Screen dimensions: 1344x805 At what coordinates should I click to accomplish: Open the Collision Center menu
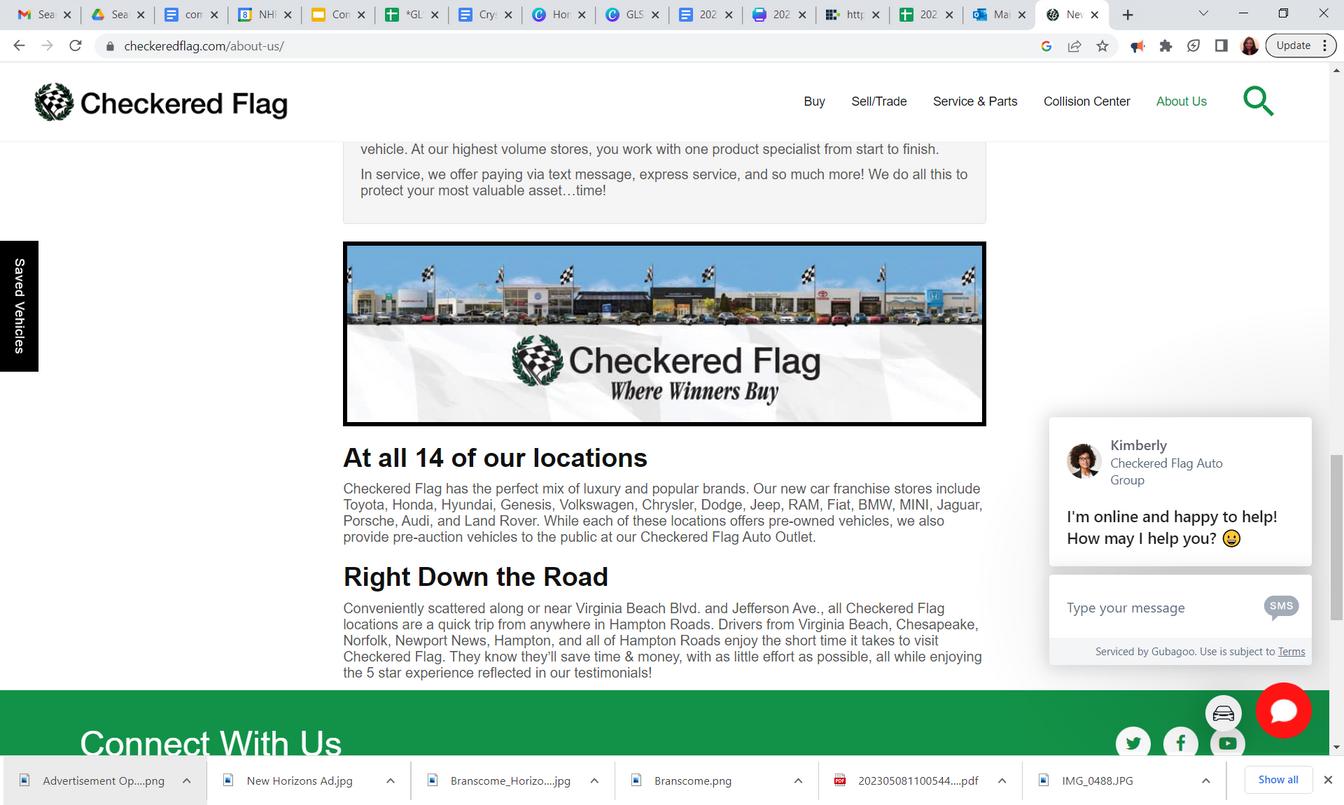[x=1087, y=101]
